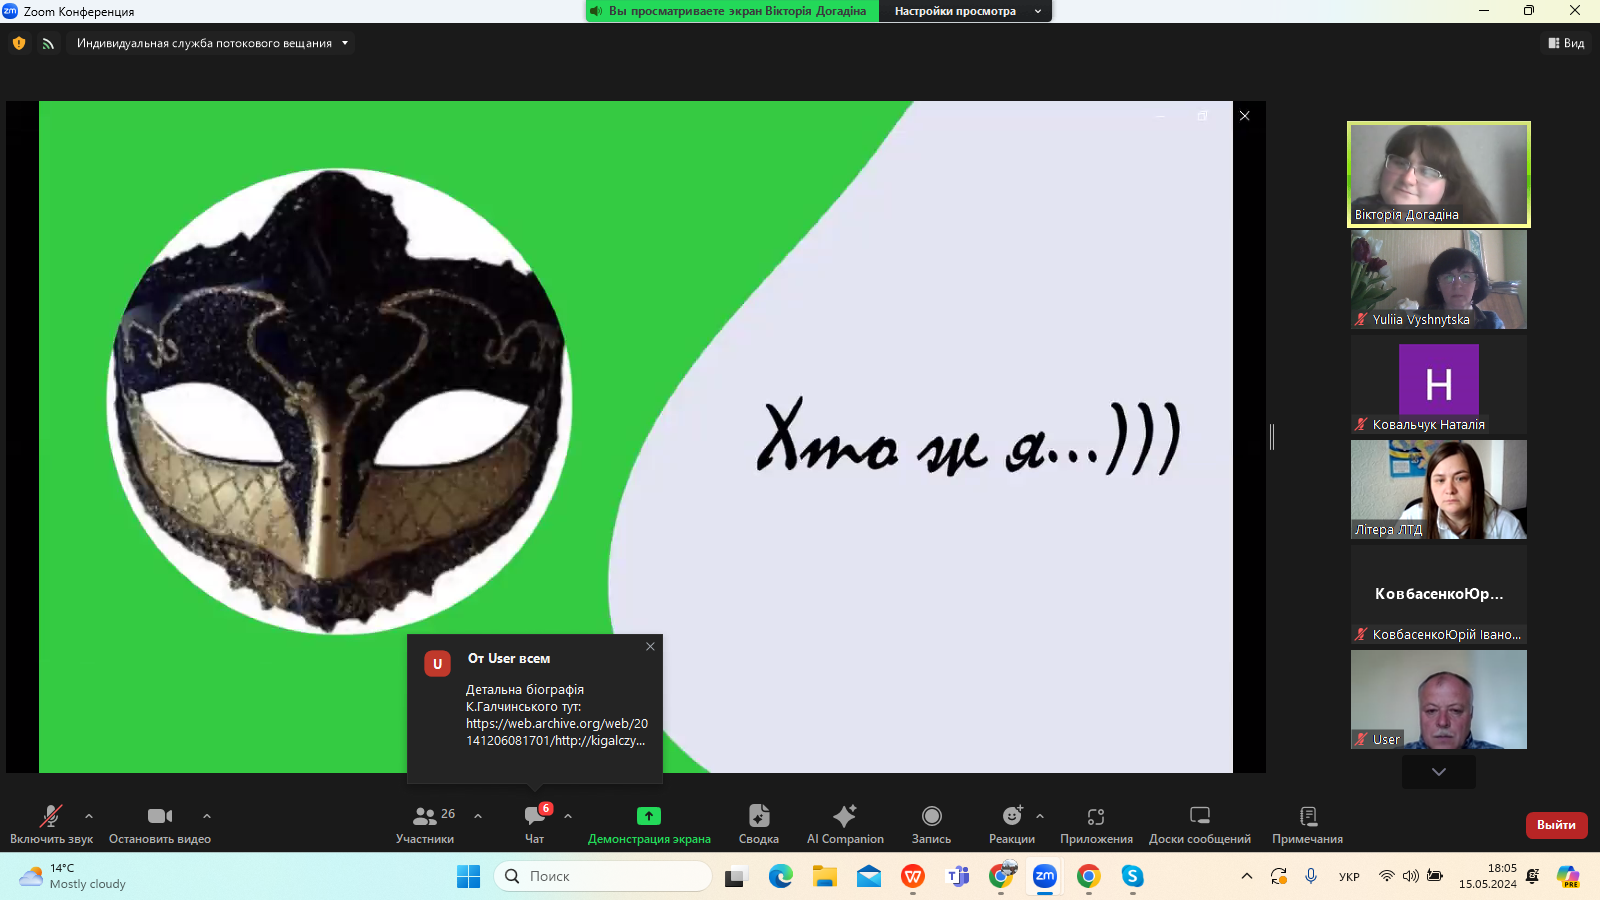Start sharing with Демонстрация экрана
The image size is (1600, 900).
649,824
